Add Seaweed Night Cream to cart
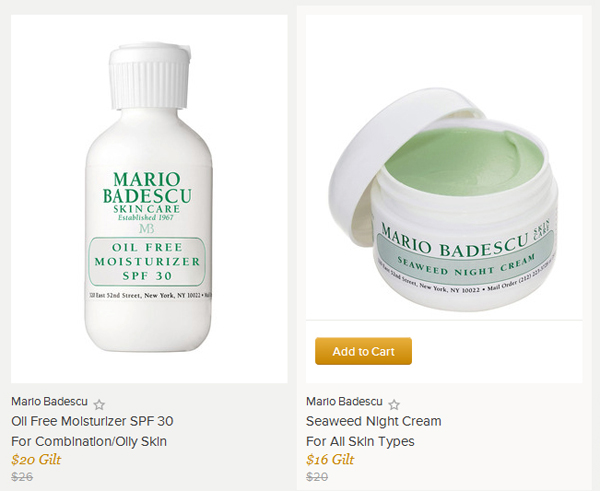600x491 pixels. (x=363, y=351)
